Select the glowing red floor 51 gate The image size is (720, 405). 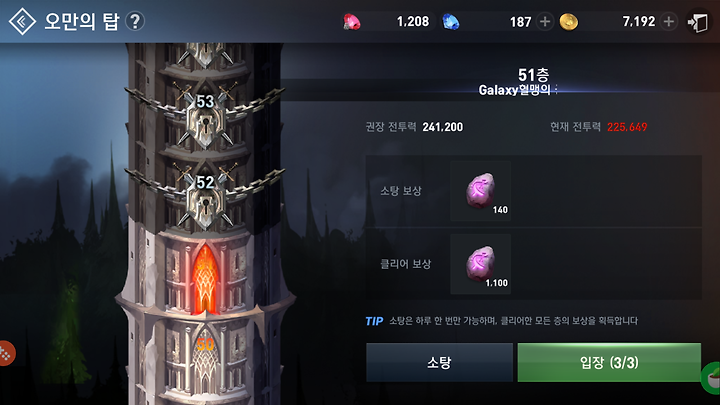click(205, 279)
